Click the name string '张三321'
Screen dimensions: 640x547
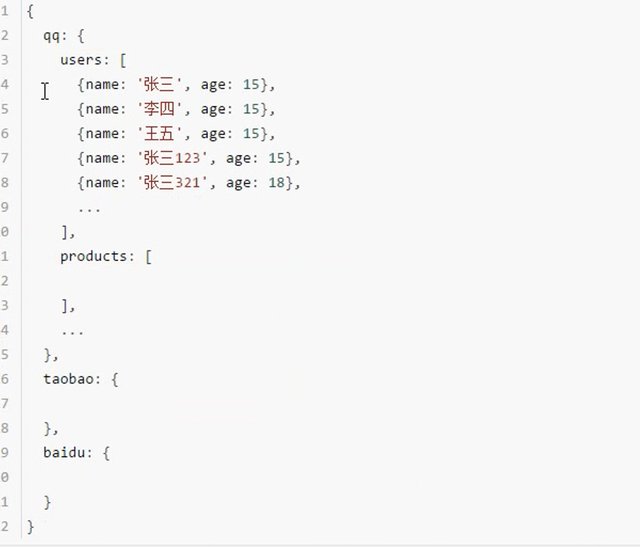(x=174, y=183)
